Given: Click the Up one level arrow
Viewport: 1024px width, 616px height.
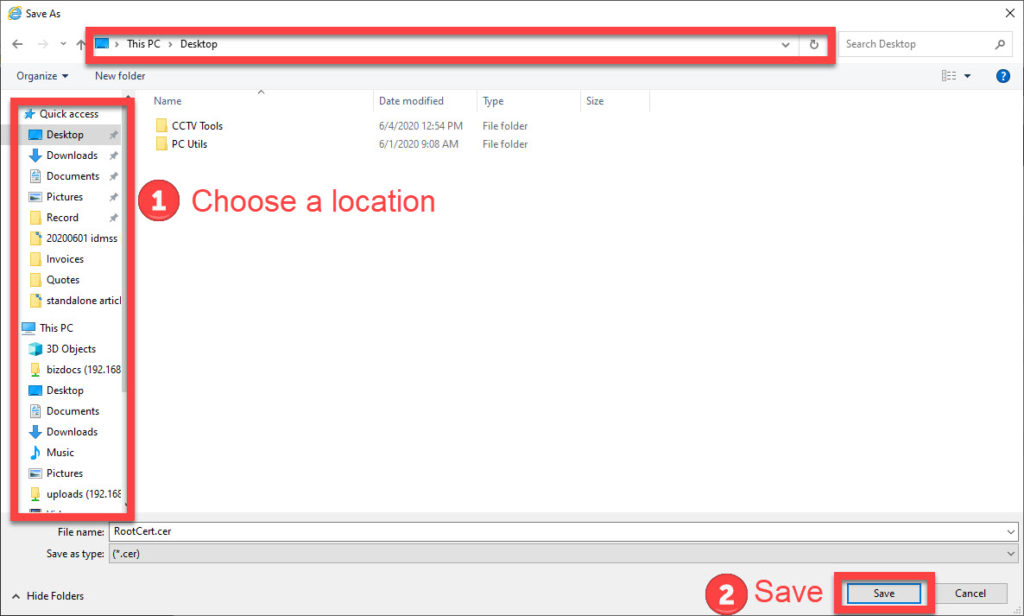Looking at the screenshot, I should pyautogui.click(x=81, y=44).
